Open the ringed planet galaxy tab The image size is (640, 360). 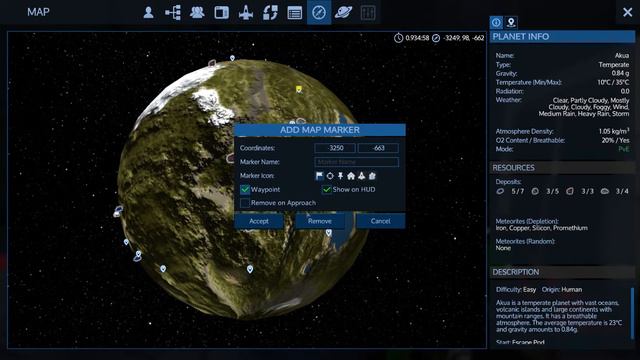343,13
